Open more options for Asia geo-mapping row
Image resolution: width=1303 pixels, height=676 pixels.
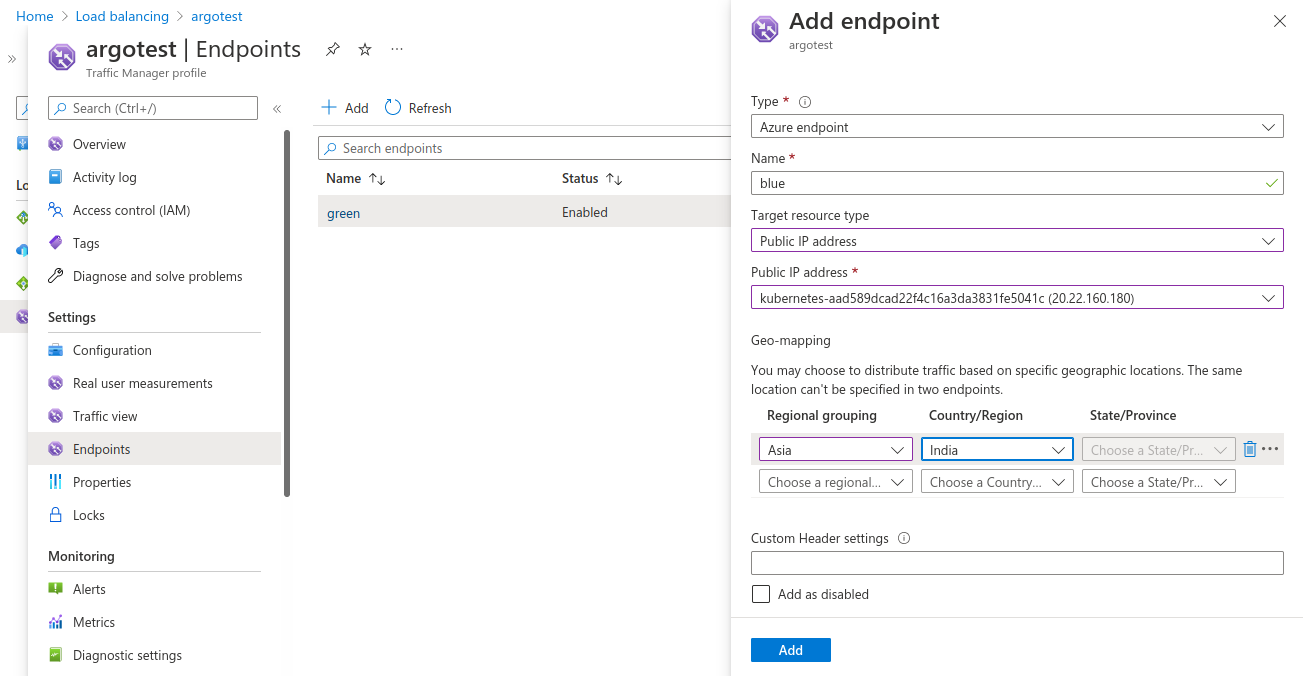[1270, 449]
